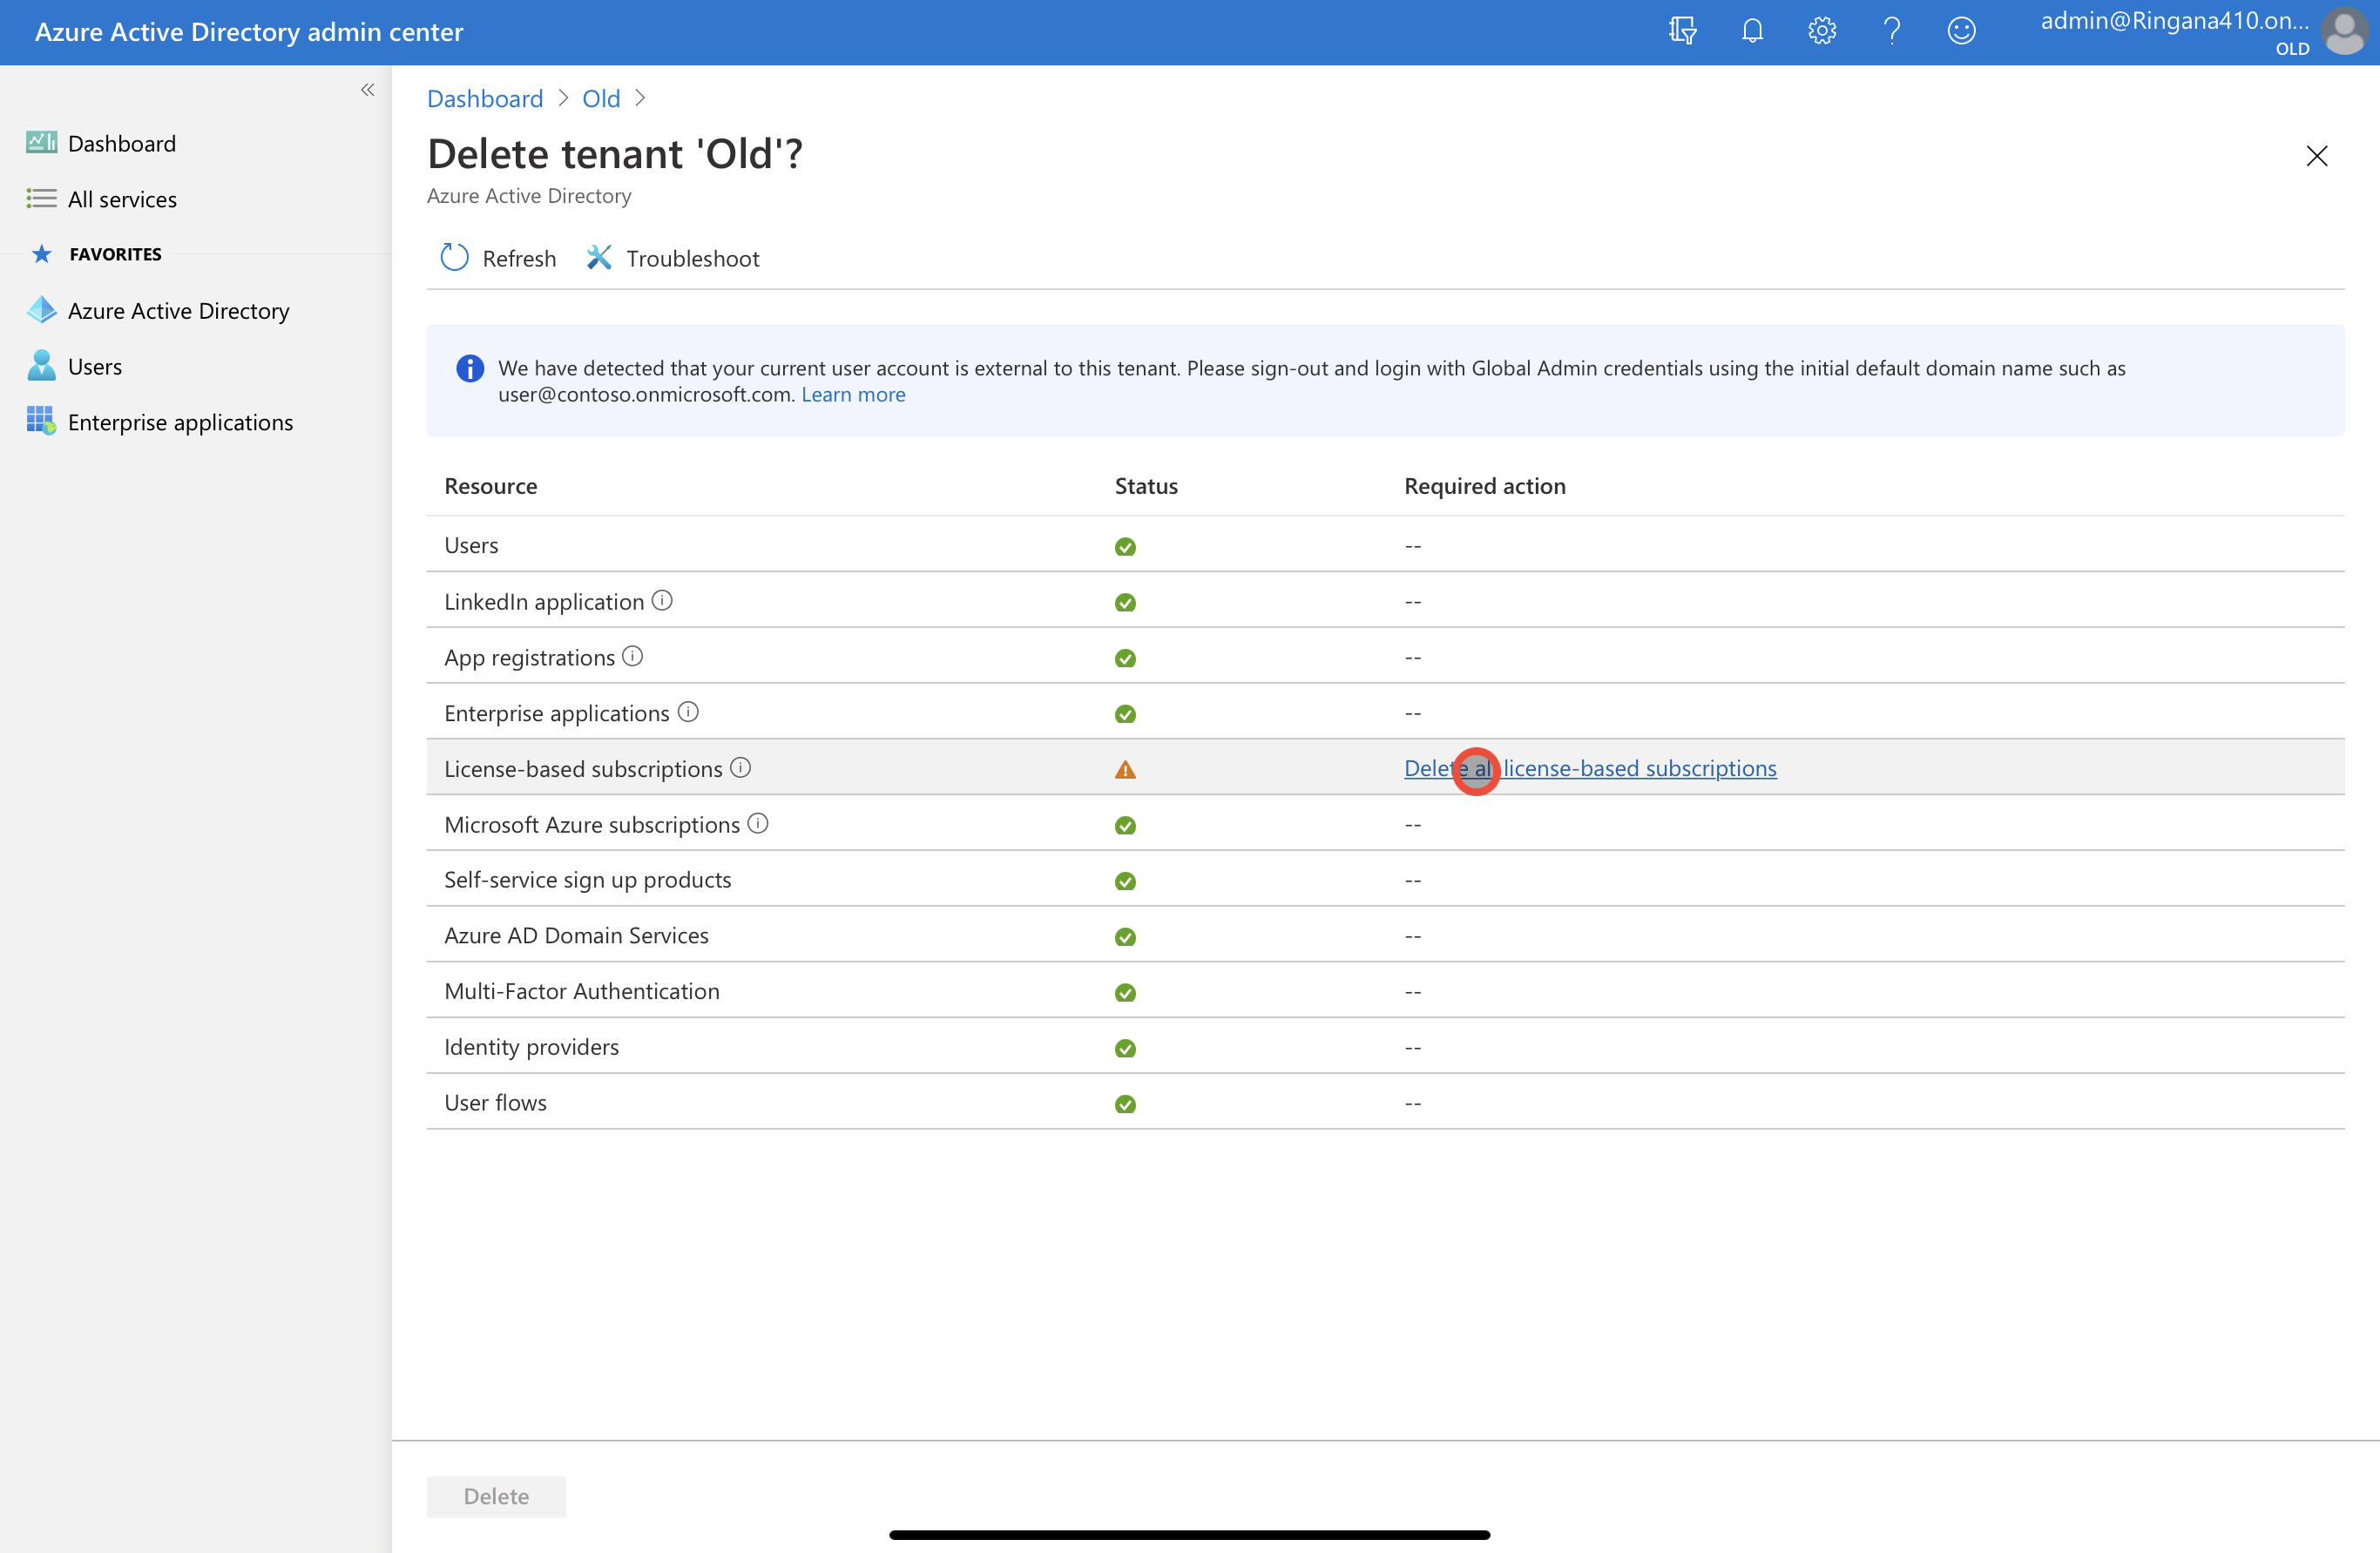This screenshot has height=1553, width=2380.
Task: Click info icon next to App registrations
Action: (x=633, y=656)
